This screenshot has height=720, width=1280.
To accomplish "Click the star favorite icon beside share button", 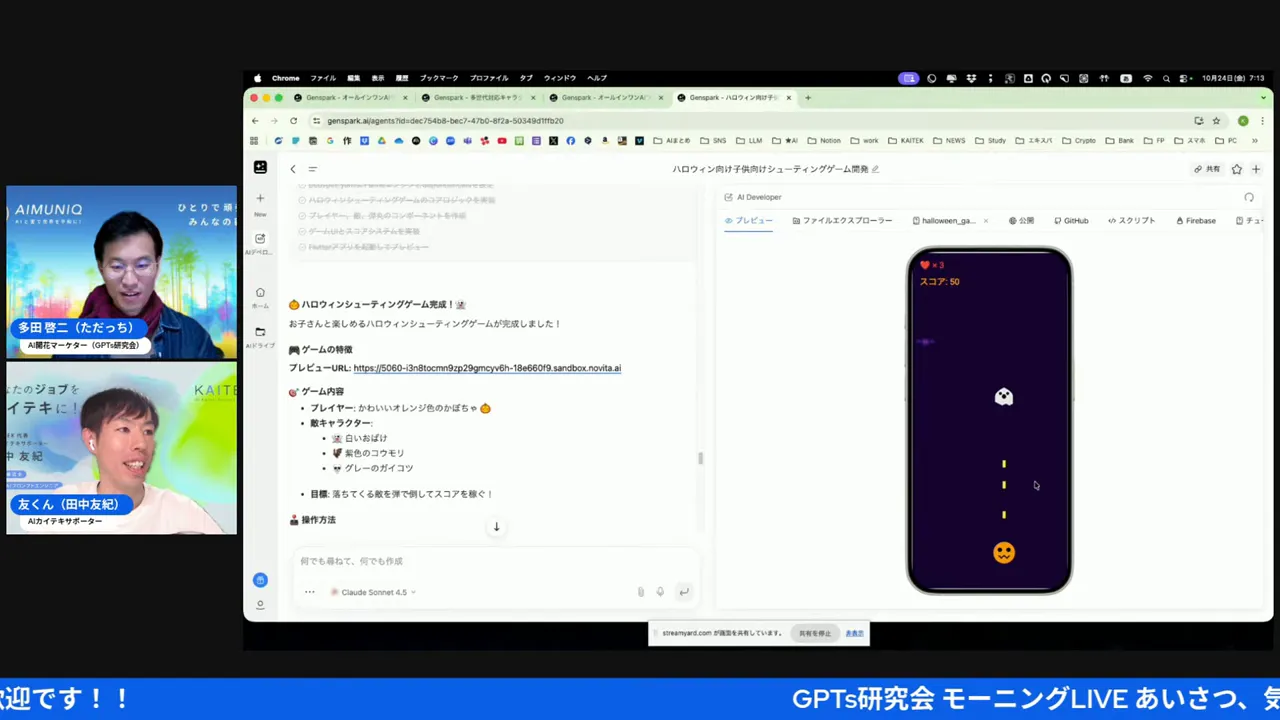I will [1237, 169].
